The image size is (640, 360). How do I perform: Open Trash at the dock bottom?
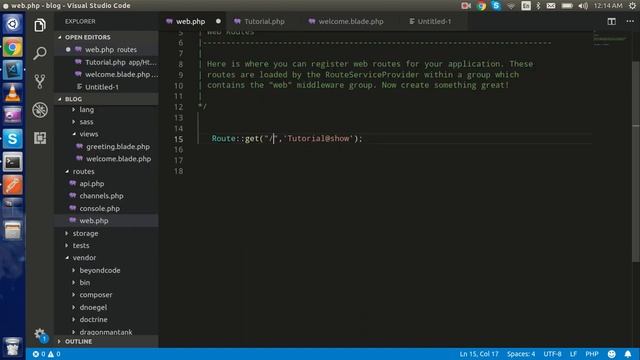pyautogui.click(x=13, y=347)
